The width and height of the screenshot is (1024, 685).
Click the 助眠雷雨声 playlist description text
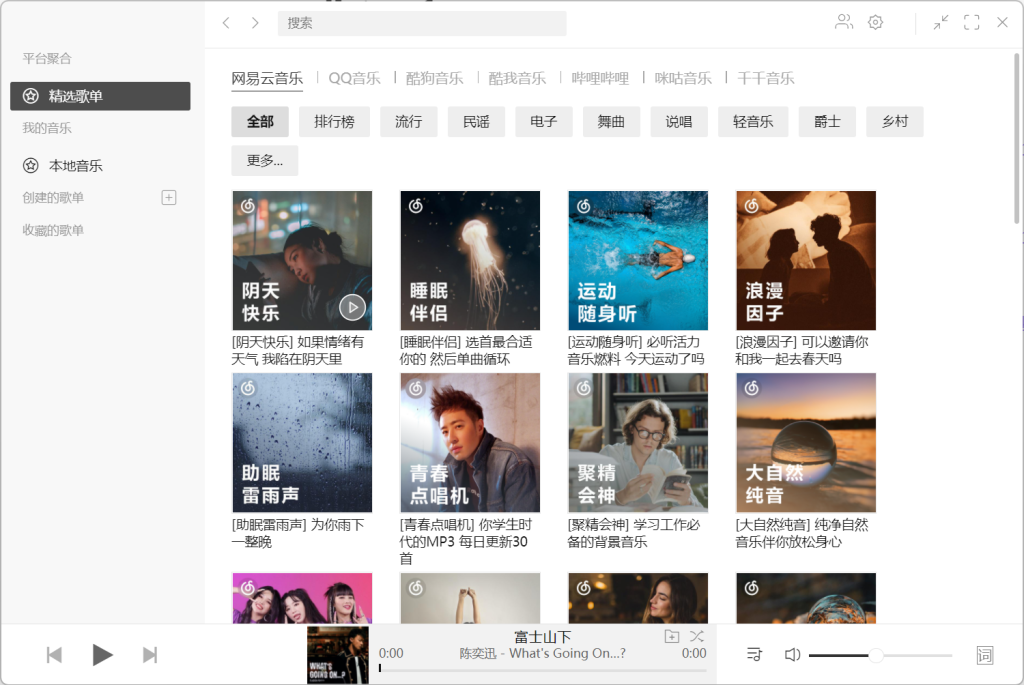pyautogui.click(x=298, y=533)
